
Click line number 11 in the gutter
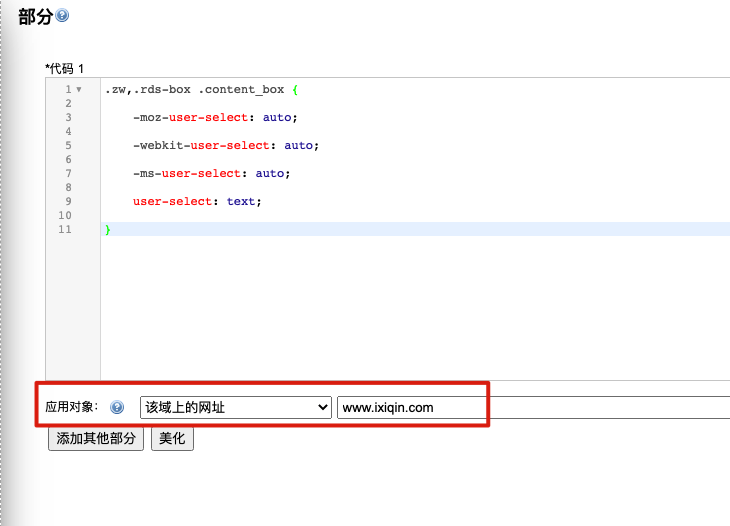click(x=65, y=230)
